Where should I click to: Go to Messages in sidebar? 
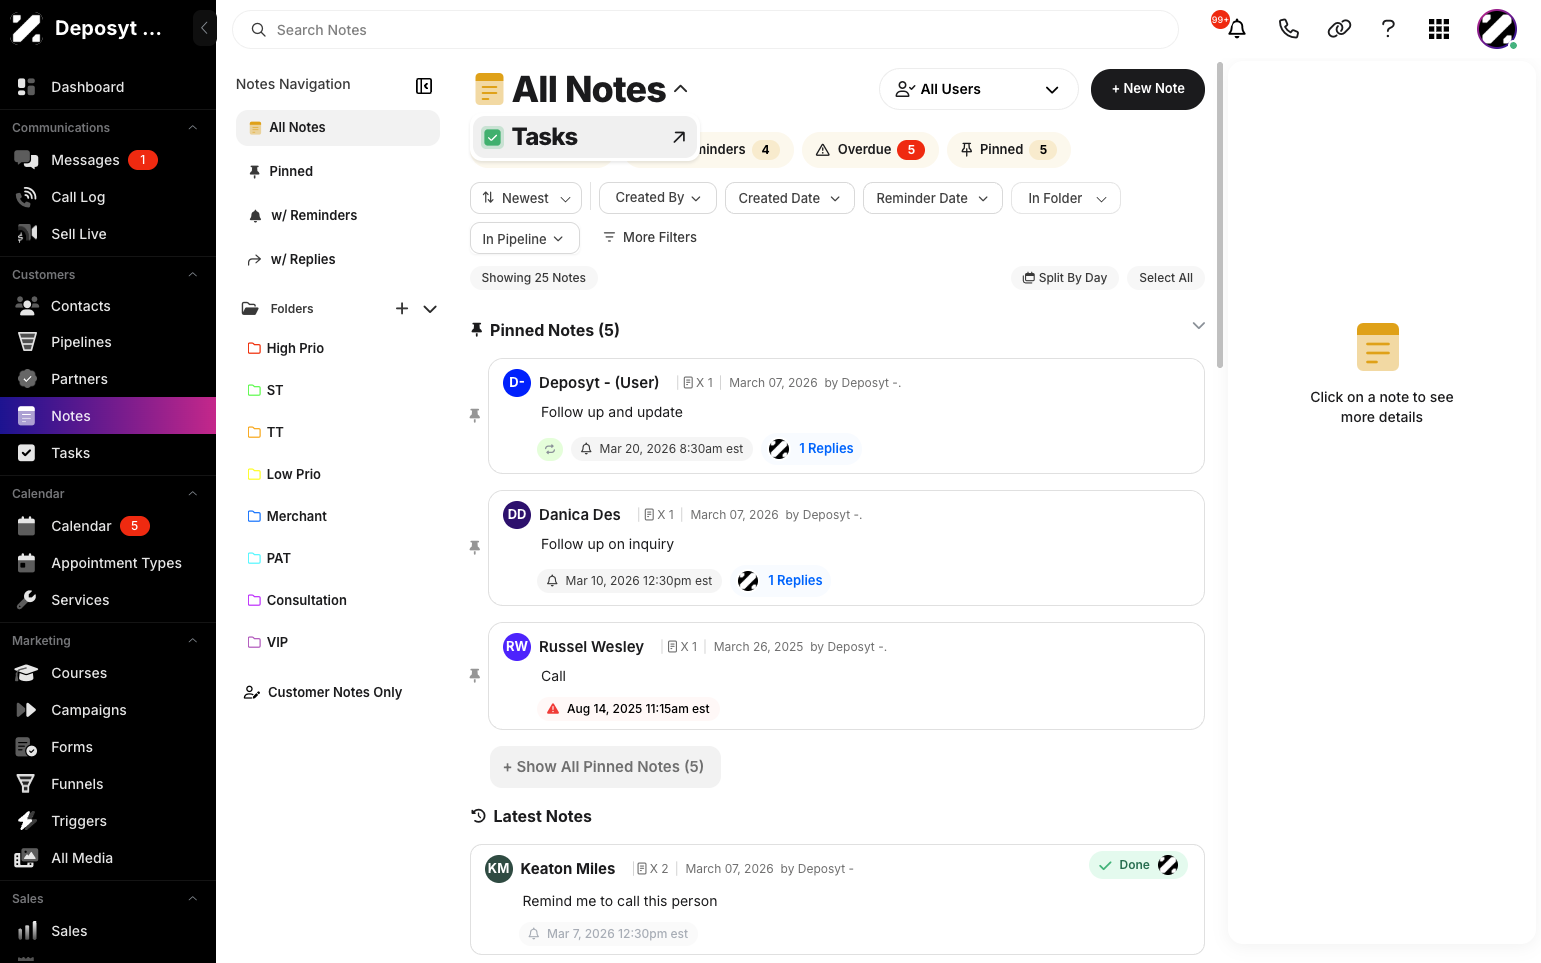point(108,160)
